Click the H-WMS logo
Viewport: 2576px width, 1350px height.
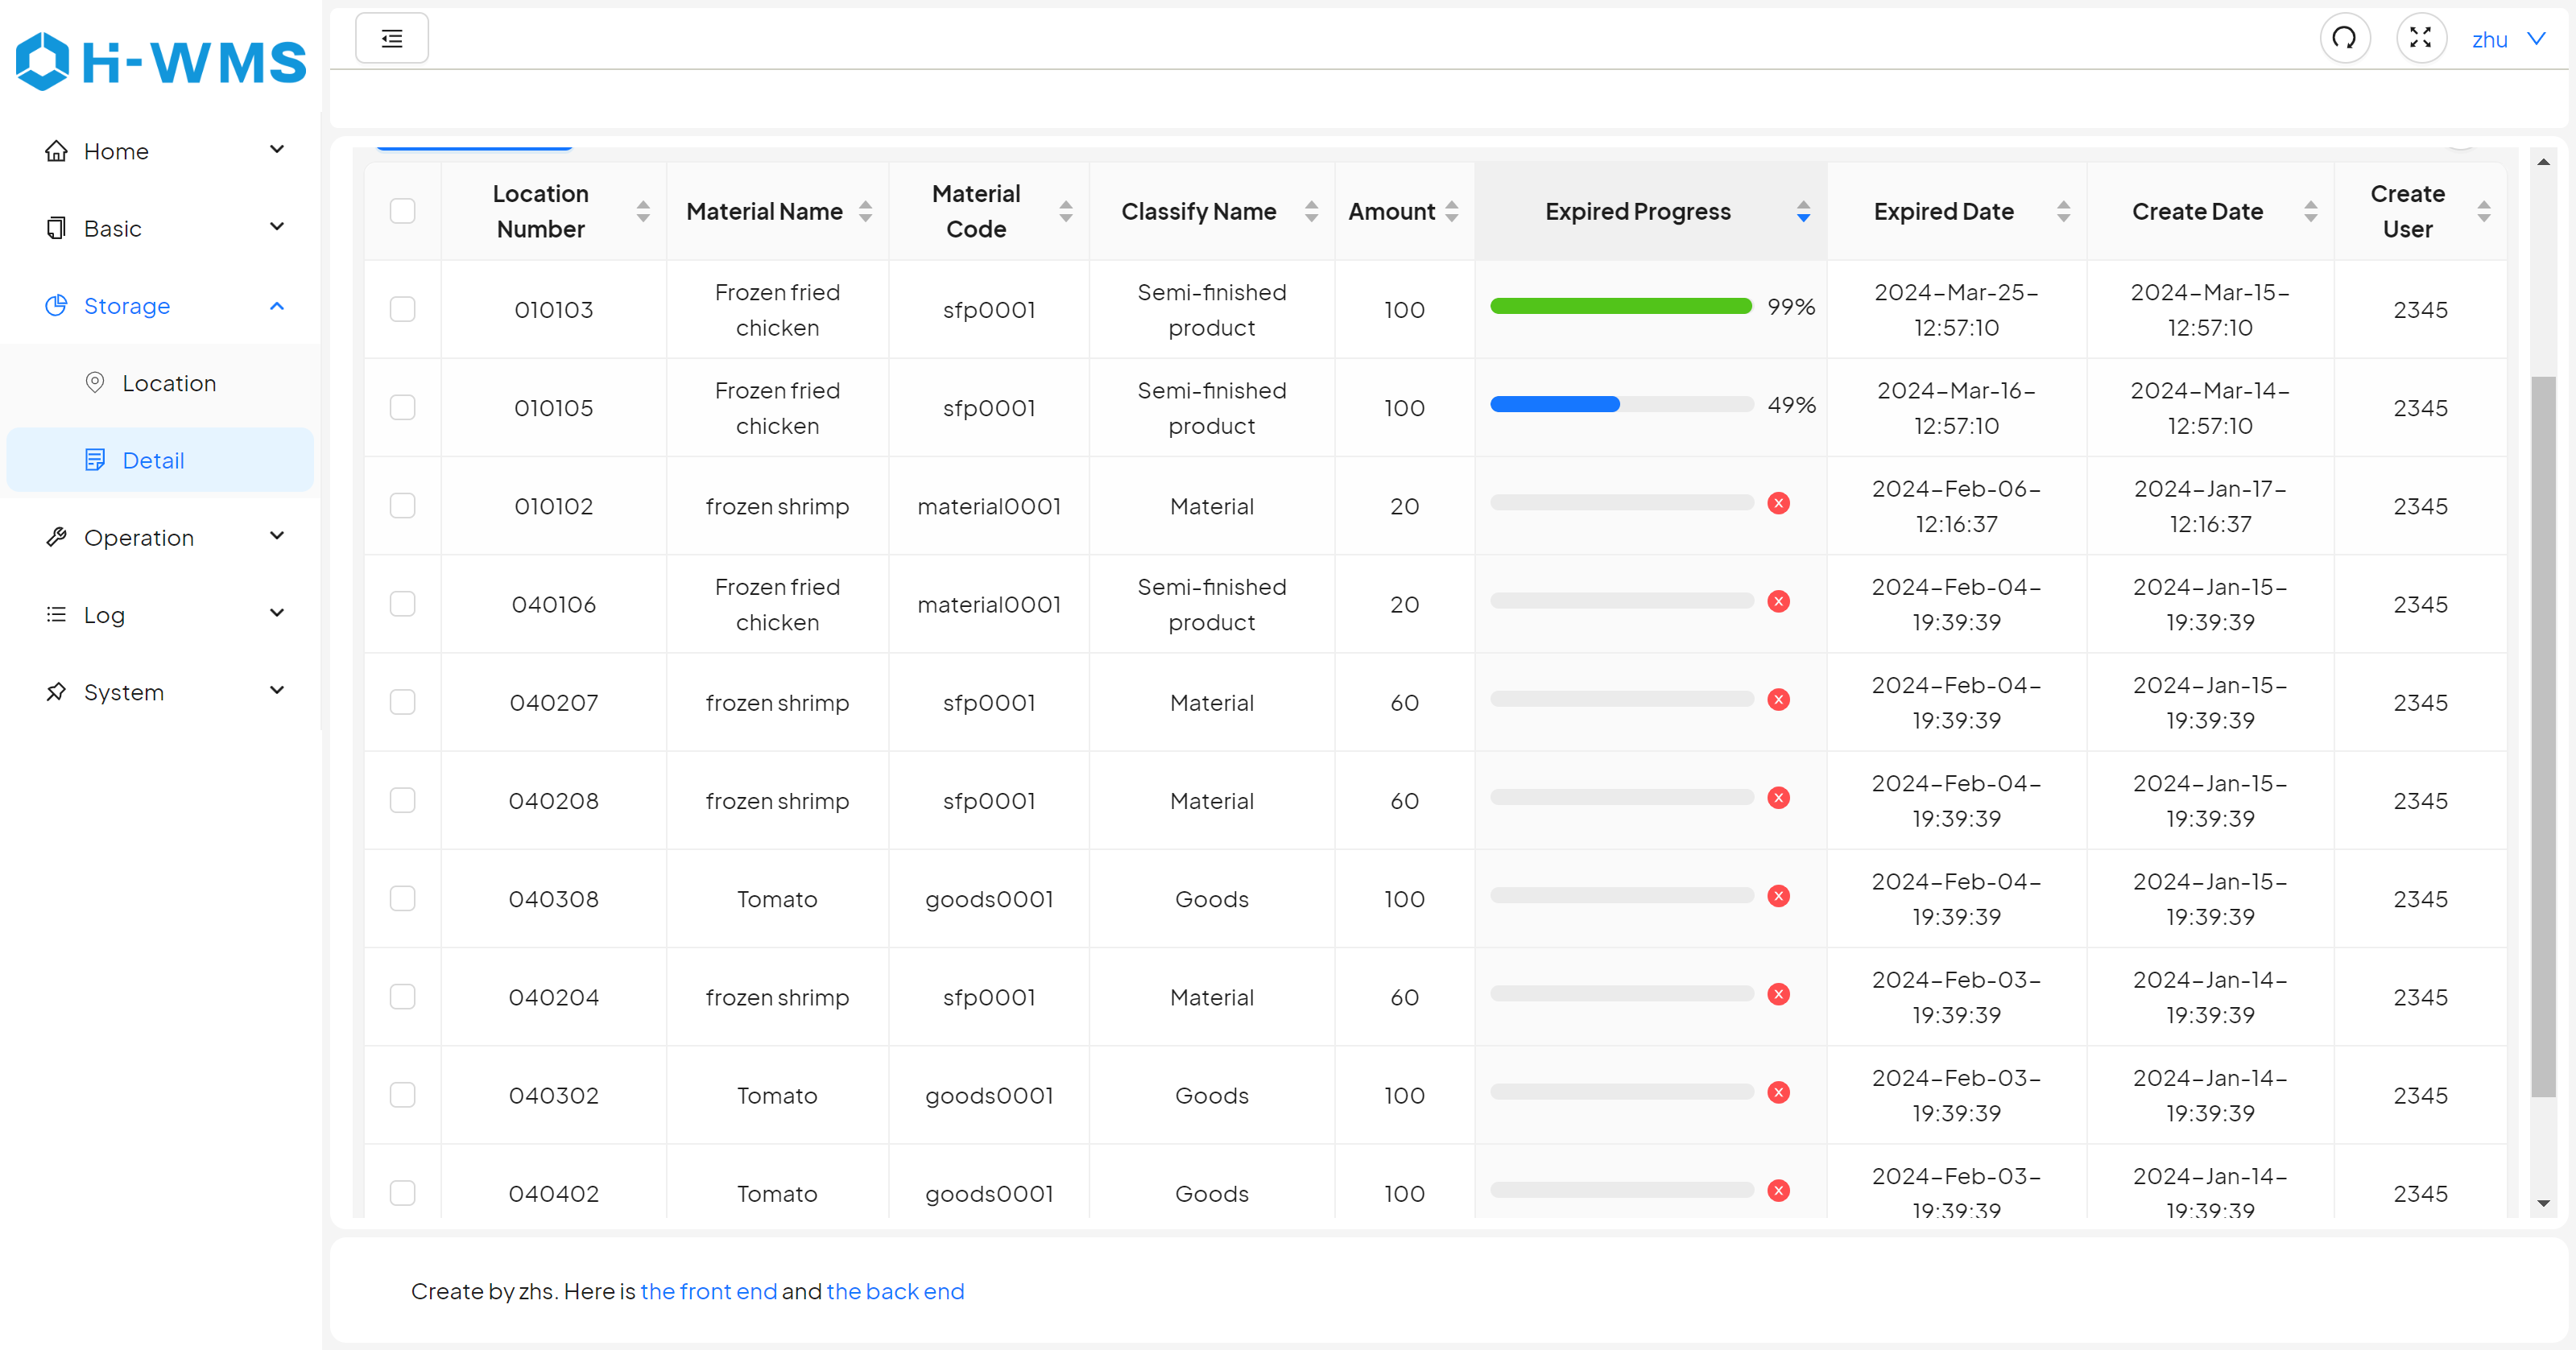[161, 62]
